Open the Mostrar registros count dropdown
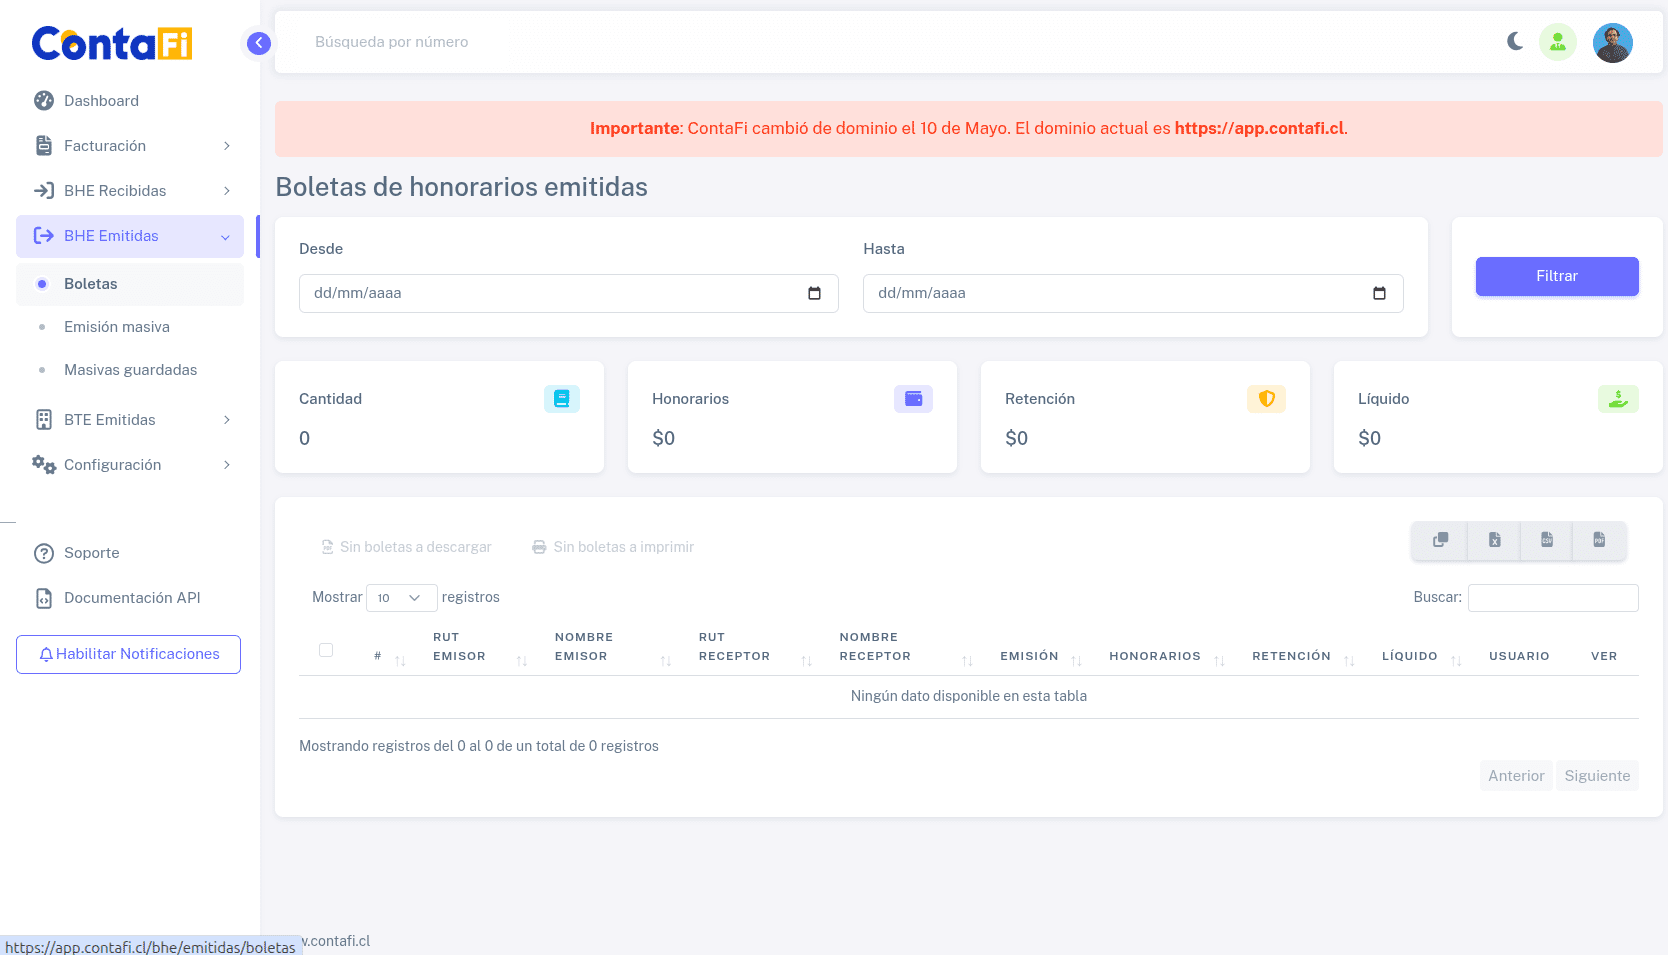1668x955 pixels. tap(401, 598)
